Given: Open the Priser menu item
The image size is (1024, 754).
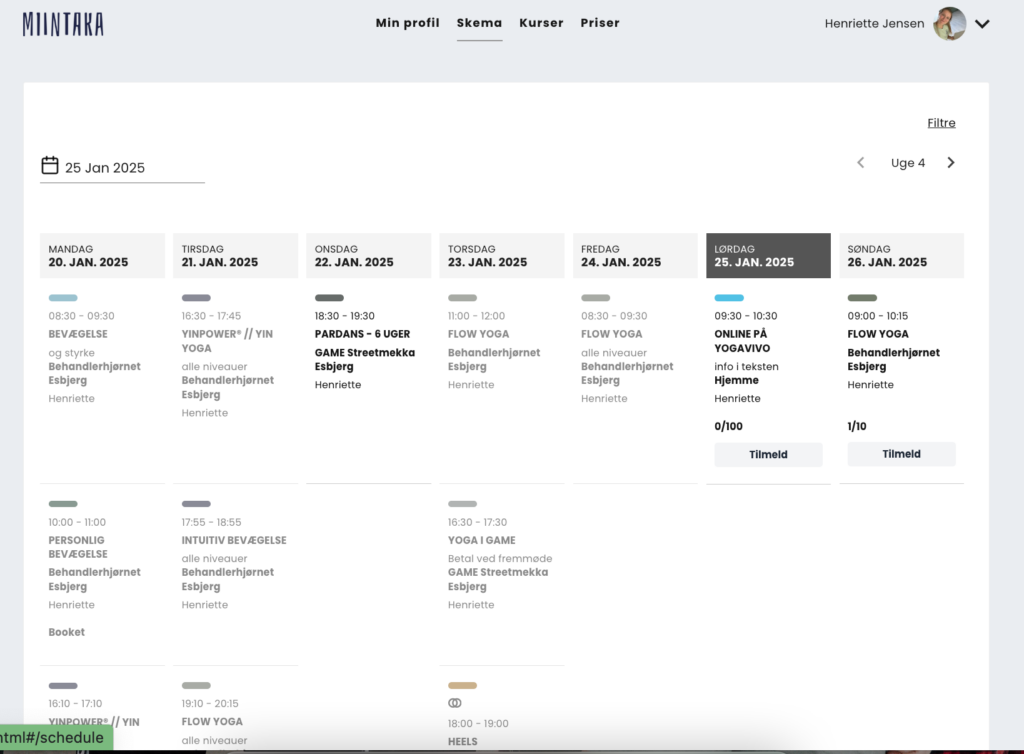Looking at the screenshot, I should (600, 23).
